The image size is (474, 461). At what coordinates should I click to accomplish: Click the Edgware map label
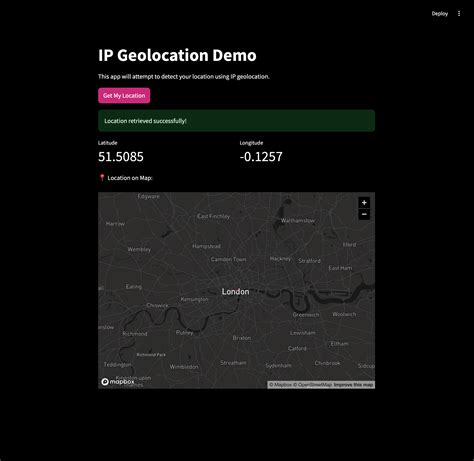(149, 196)
